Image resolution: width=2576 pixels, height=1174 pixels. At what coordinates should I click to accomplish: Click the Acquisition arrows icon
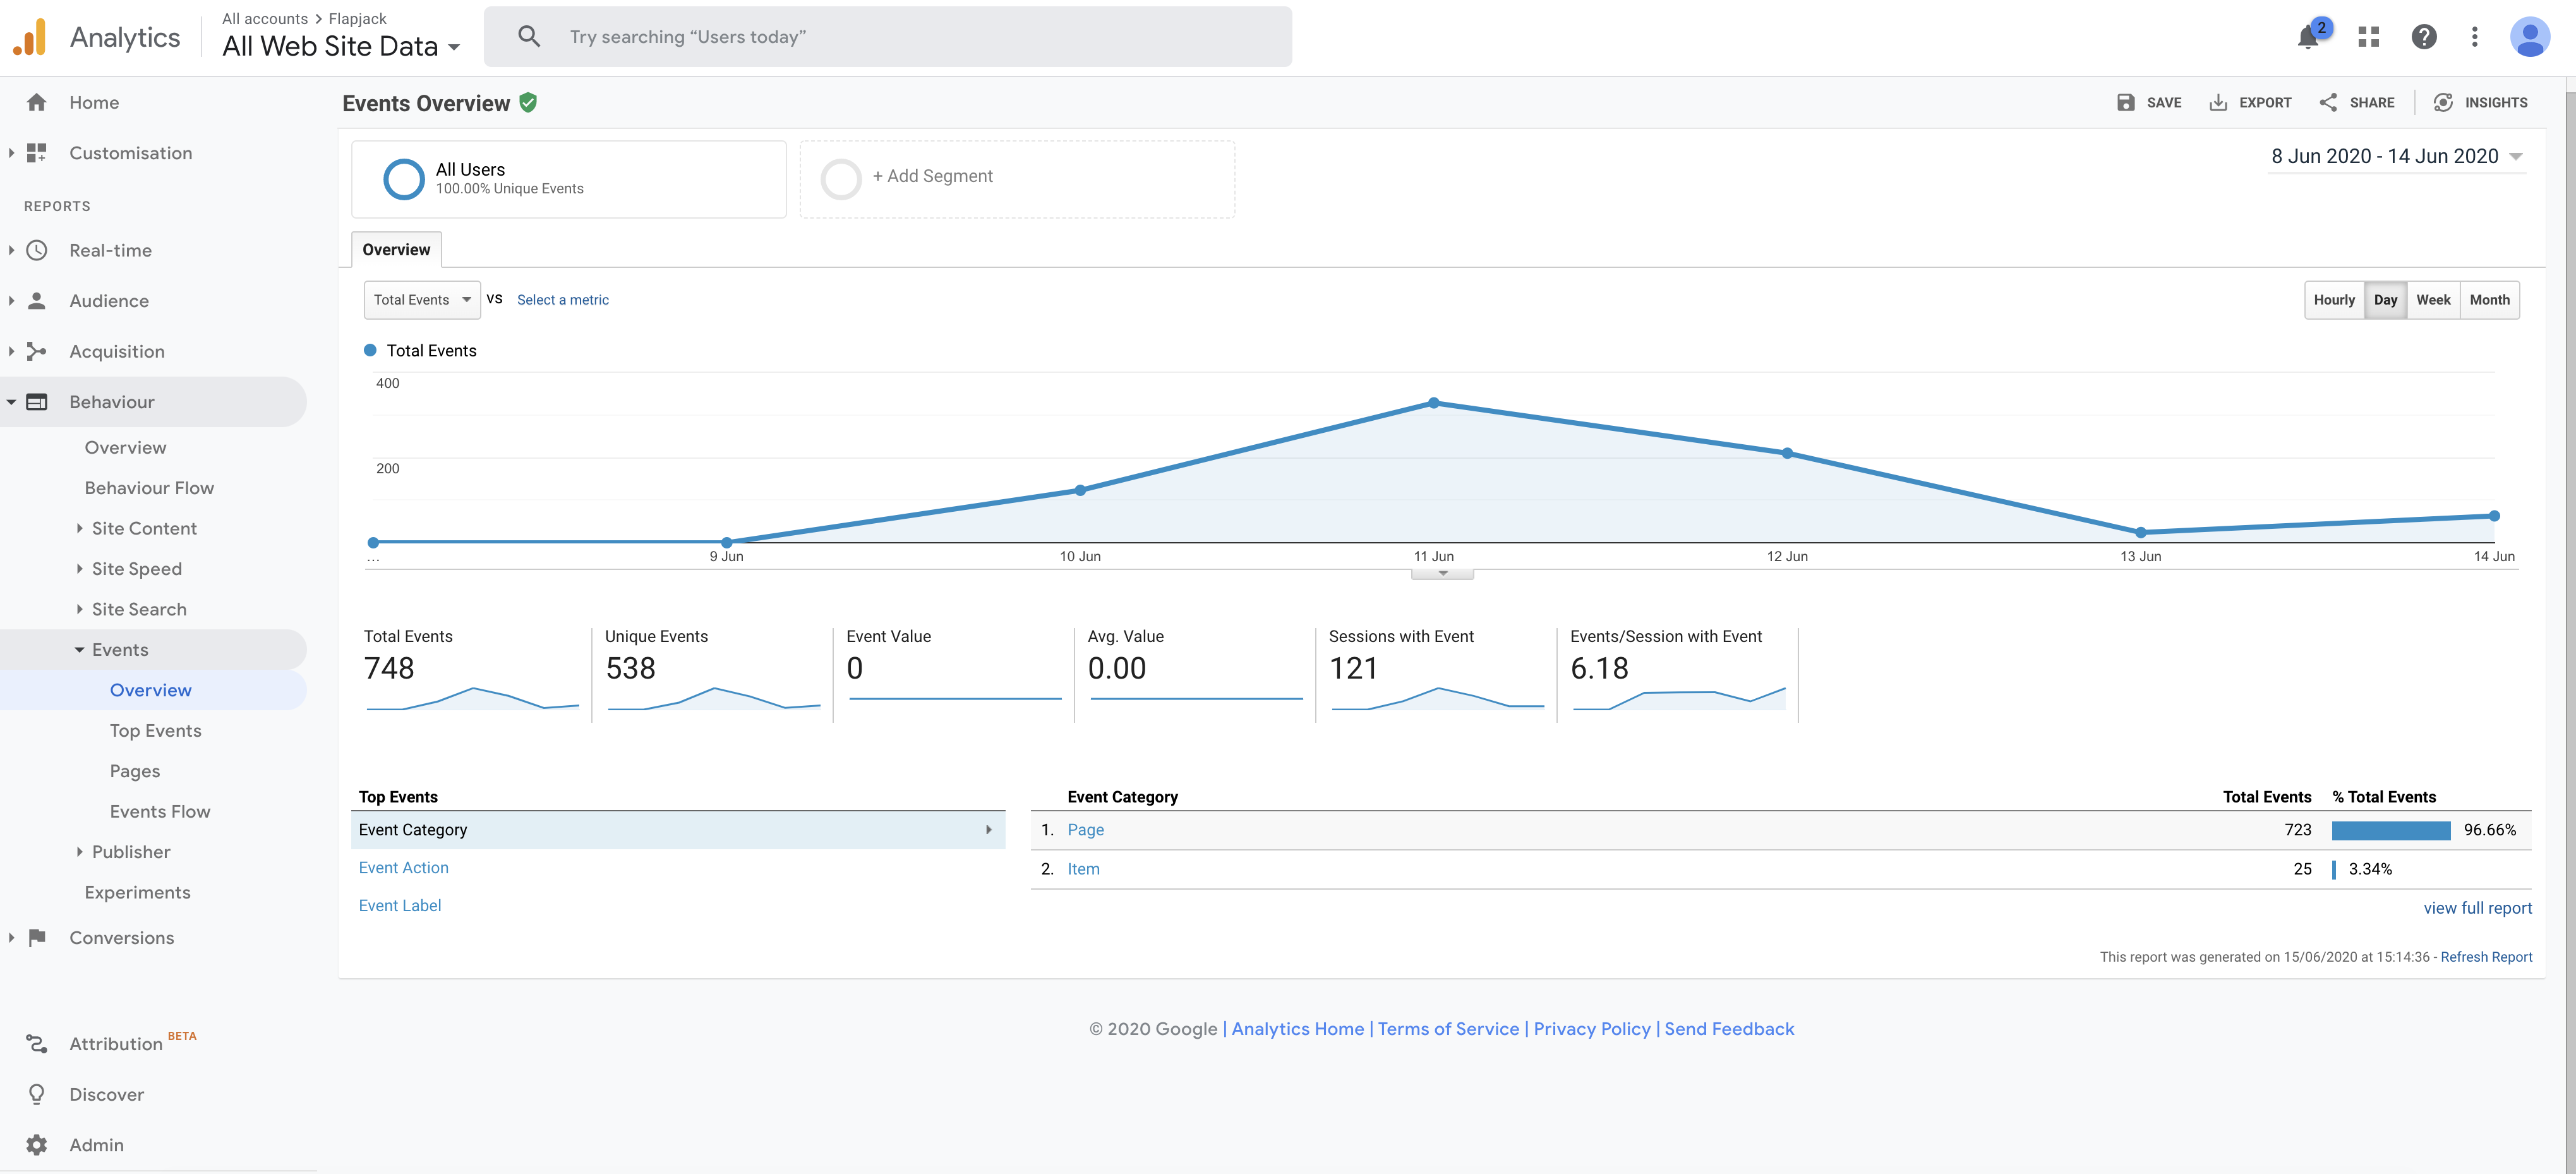click(37, 351)
